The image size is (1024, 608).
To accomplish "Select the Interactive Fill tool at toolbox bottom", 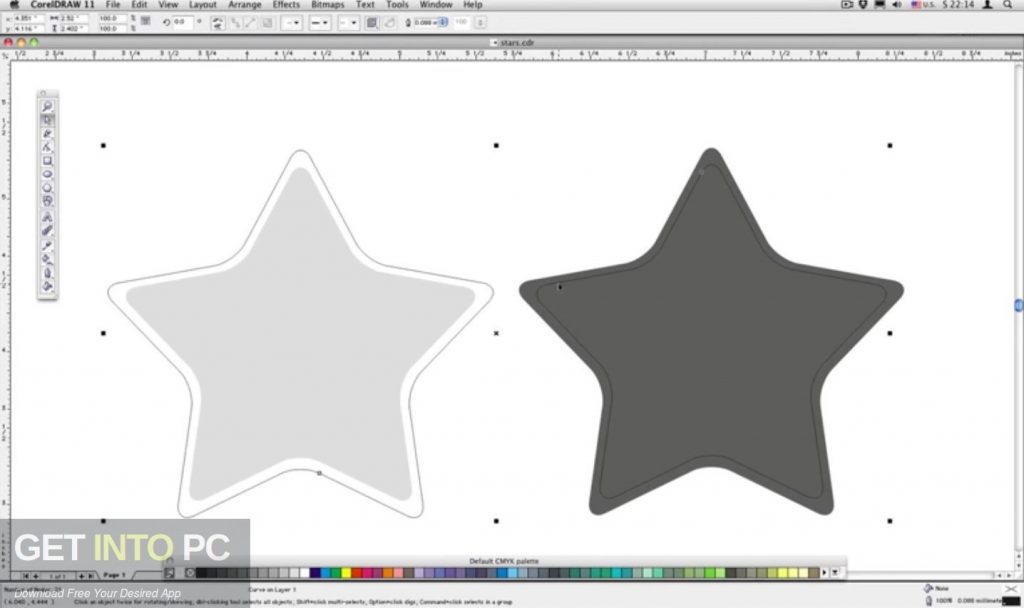I will pos(47,287).
